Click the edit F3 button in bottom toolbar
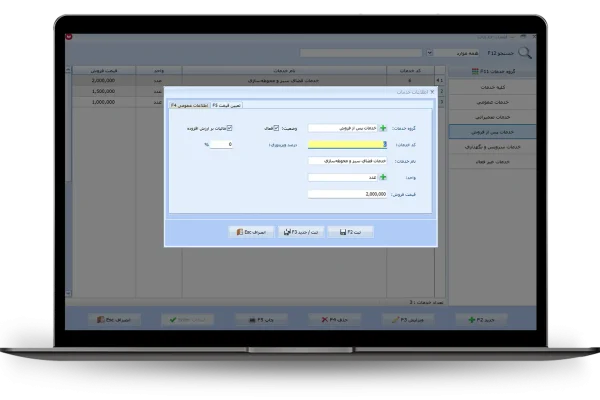 coord(394,319)
